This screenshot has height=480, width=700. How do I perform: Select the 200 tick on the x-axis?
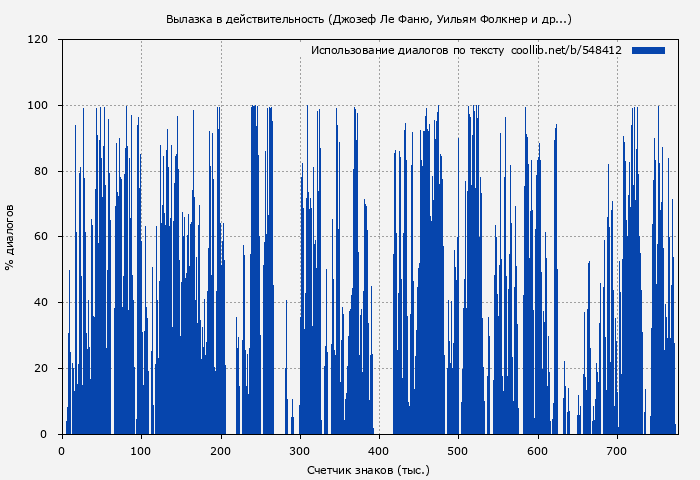pyautogui.click(x=220, y=449)
